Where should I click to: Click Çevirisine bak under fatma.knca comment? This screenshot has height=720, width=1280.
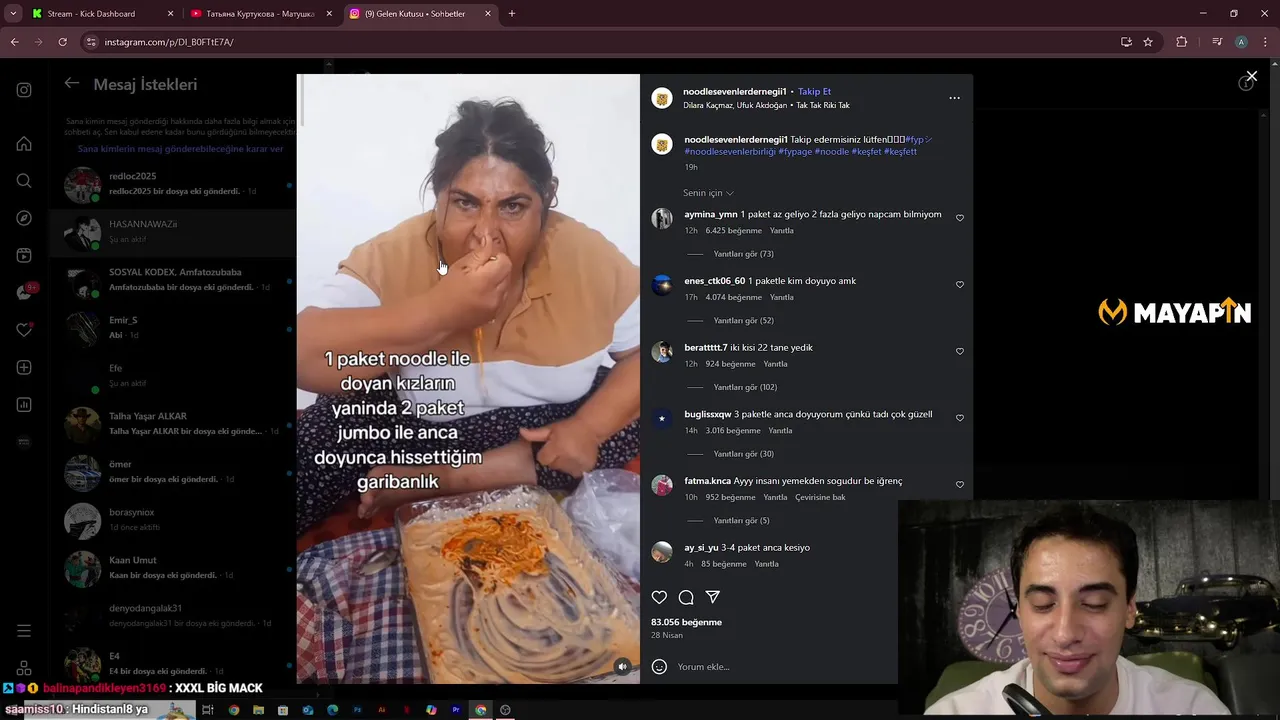[820, 497]
